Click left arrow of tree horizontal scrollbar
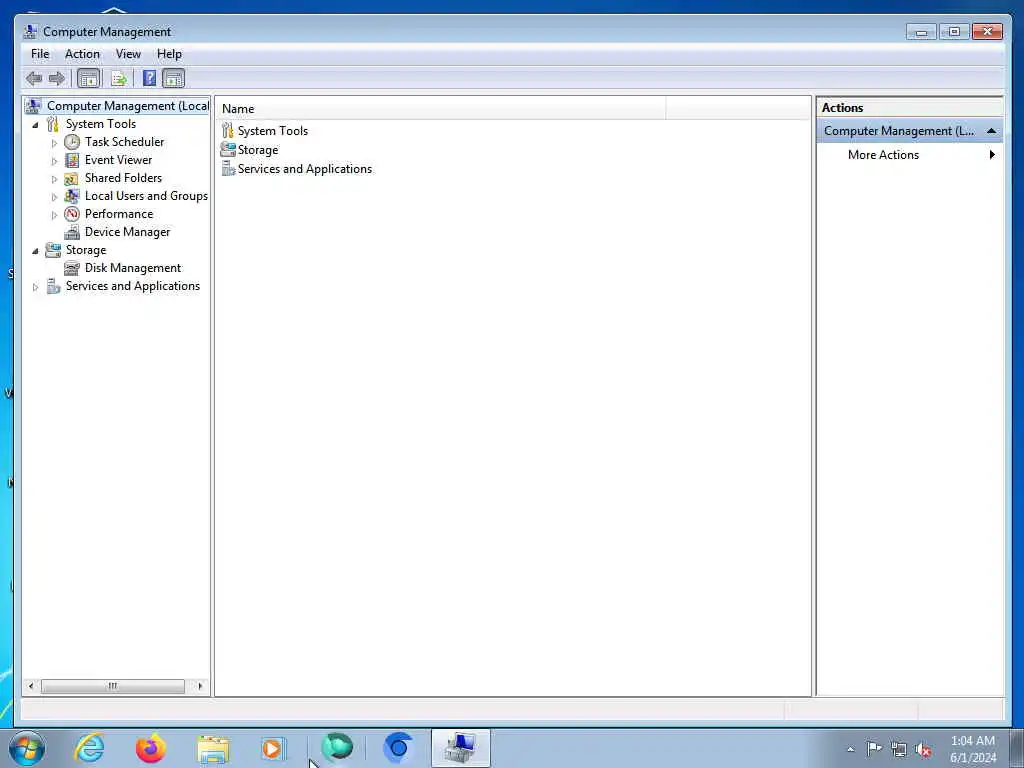Image resolution: width=1024 pixels, height=768 pixels. click(x=31, y=686)
